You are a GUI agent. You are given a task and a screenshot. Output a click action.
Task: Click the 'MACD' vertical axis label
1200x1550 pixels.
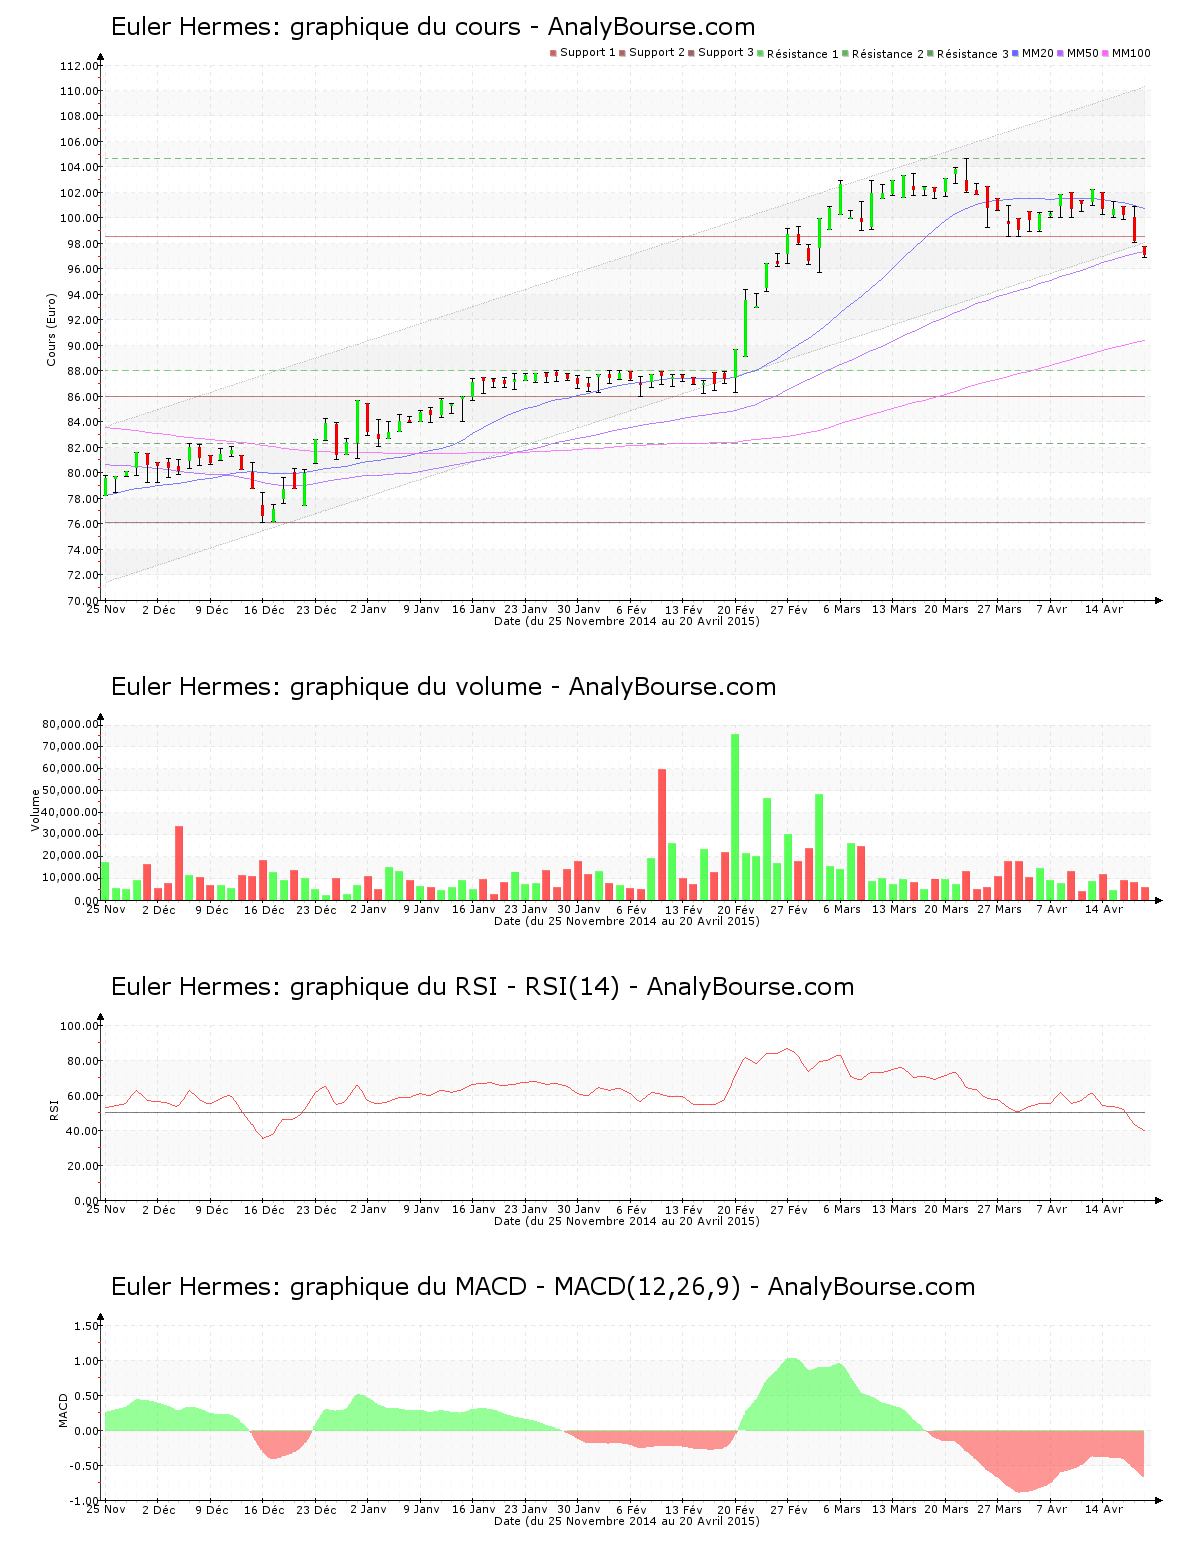(x=64, y=1410)
